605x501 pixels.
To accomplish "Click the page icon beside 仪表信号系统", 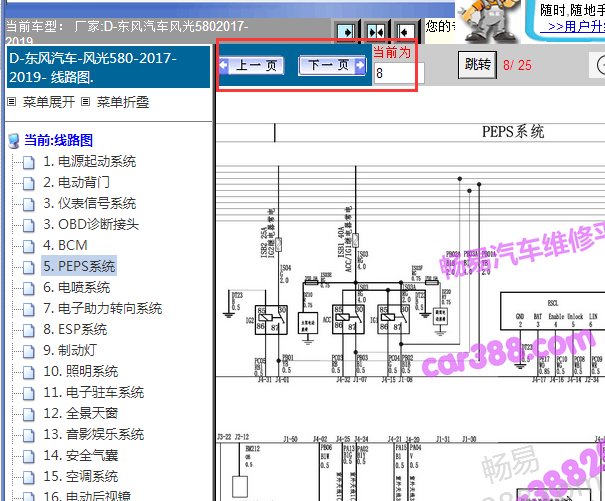I will (x=29, y=205).
